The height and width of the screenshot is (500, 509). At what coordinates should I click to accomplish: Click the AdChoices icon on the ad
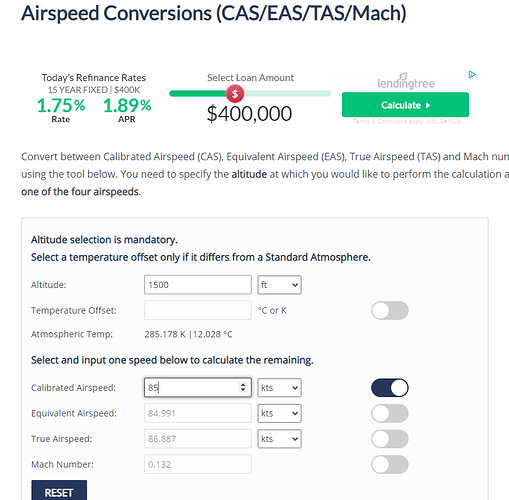[472, 74]
